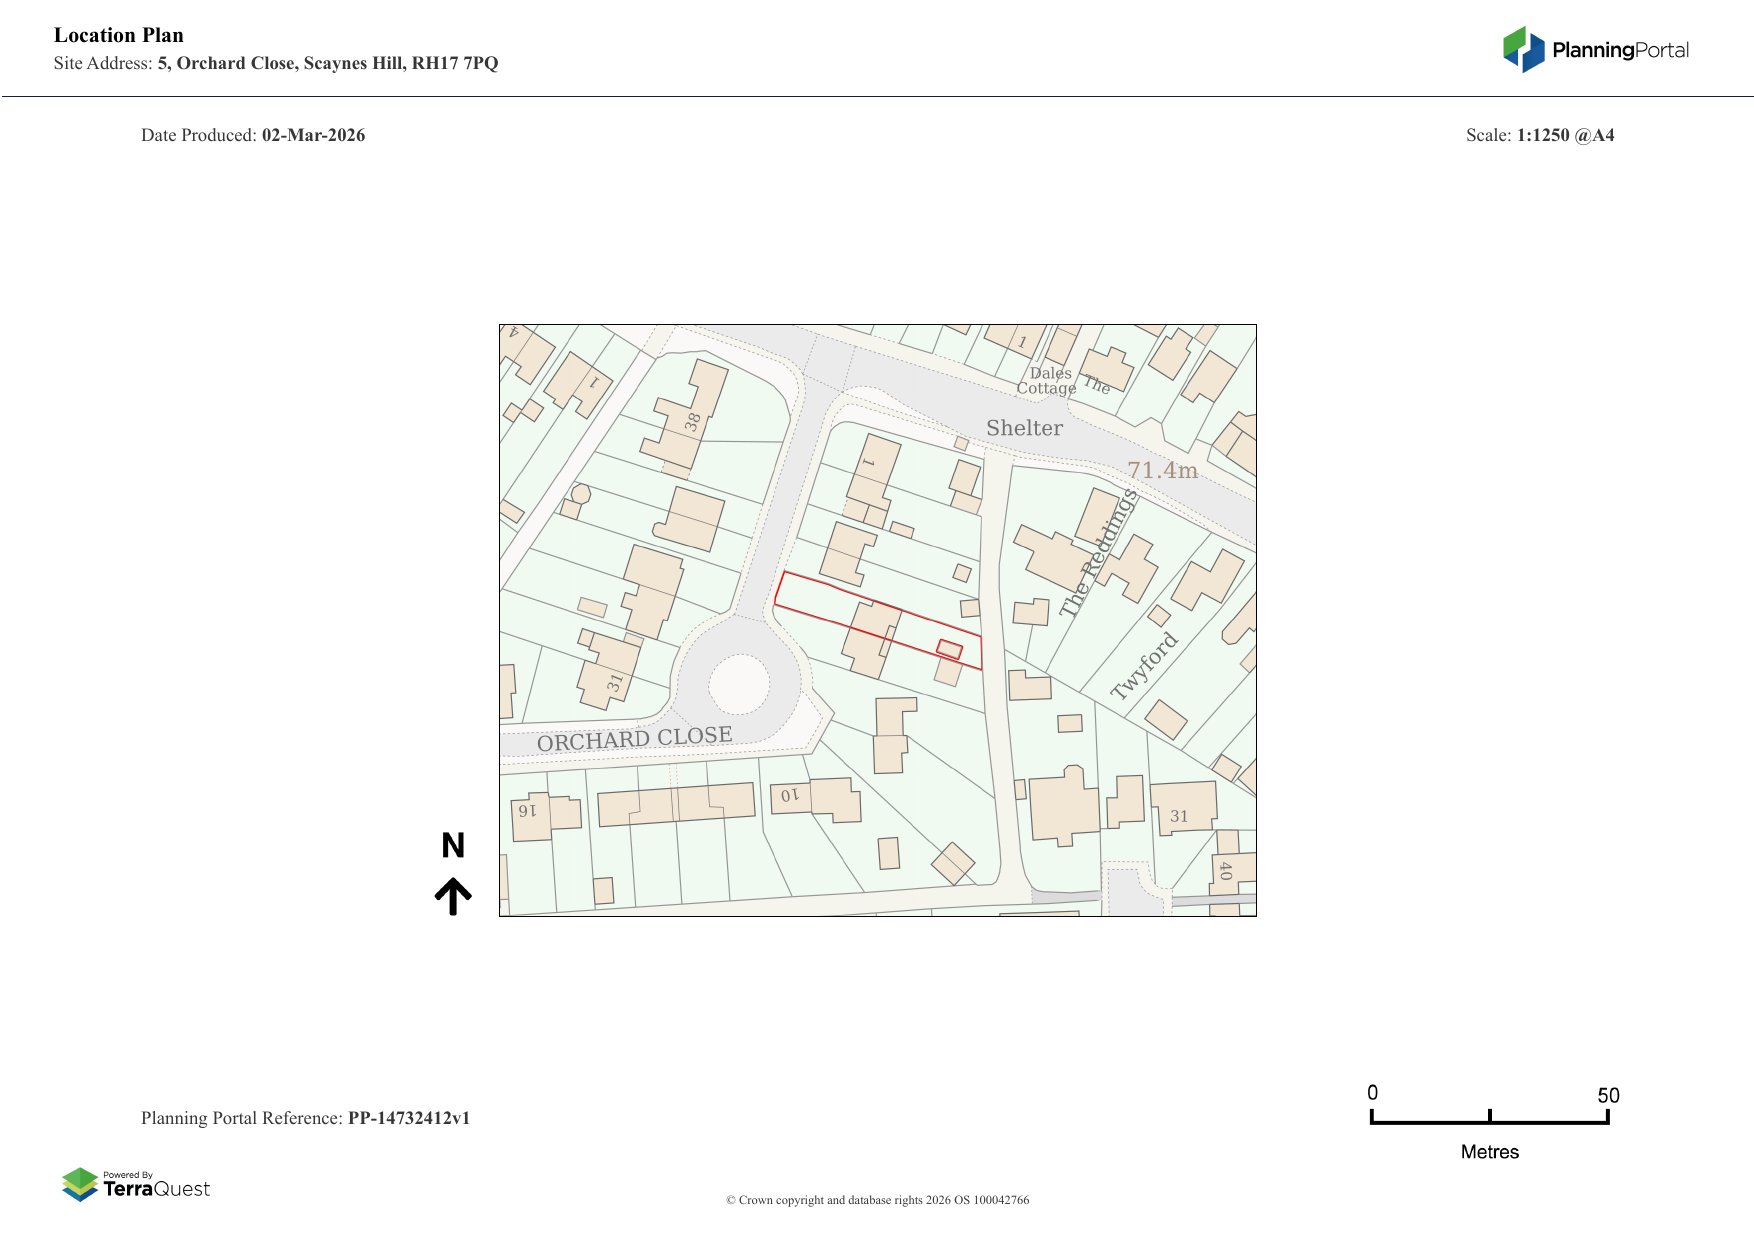Click the letter N above the arrow

453,846
